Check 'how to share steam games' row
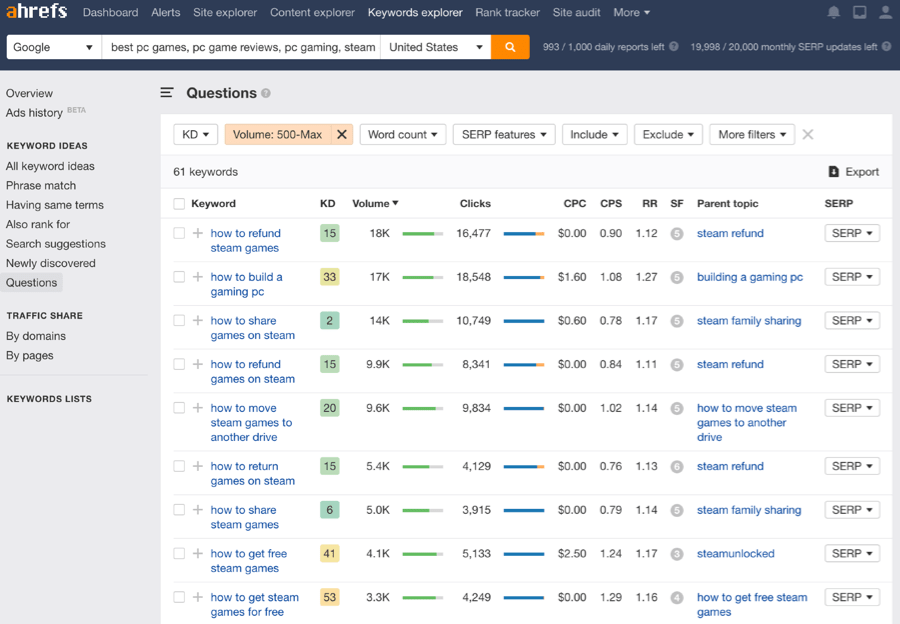Viewport: 900px width, 624px height. point(179,510)
